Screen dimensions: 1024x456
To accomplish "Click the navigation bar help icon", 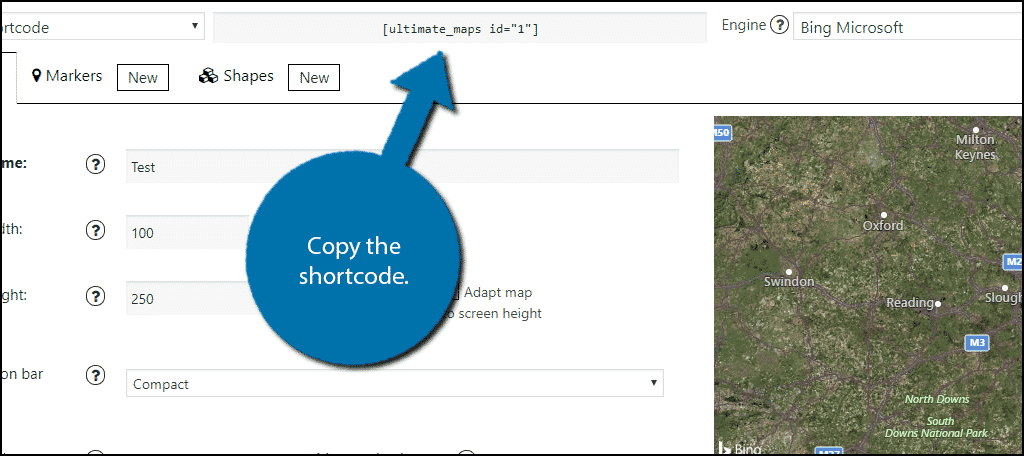I will (96, 375).
